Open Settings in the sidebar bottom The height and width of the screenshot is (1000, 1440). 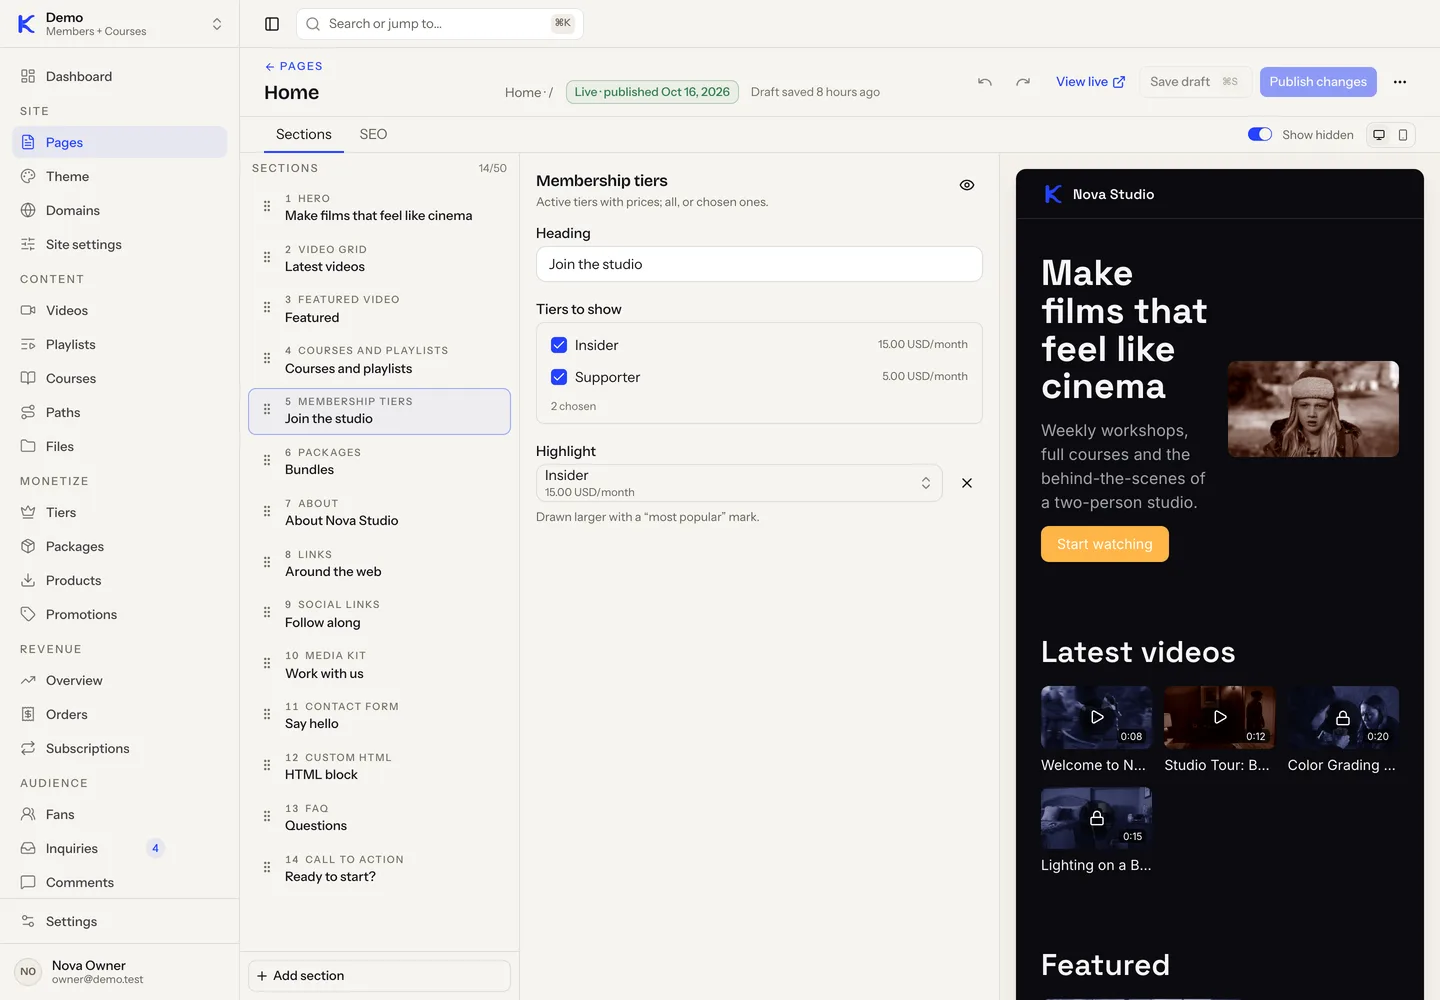click(x=120, y=921)
